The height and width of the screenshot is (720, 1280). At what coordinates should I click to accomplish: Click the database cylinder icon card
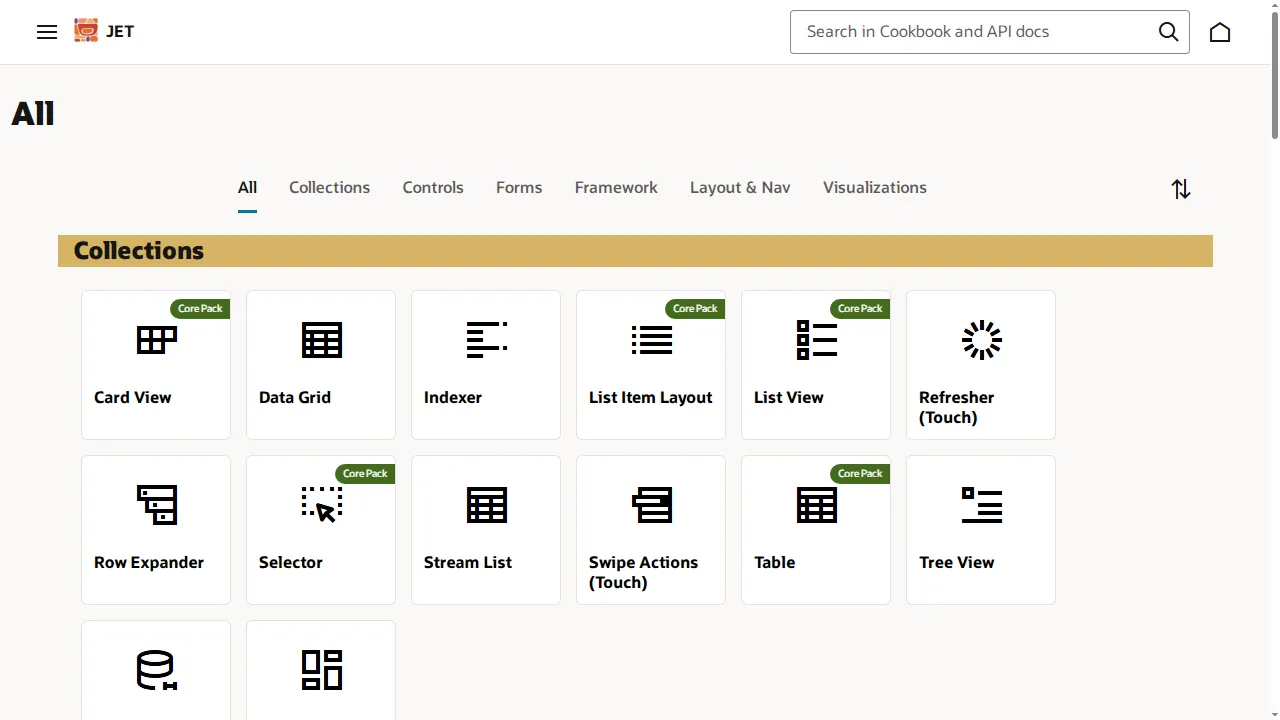click(156, 670)
